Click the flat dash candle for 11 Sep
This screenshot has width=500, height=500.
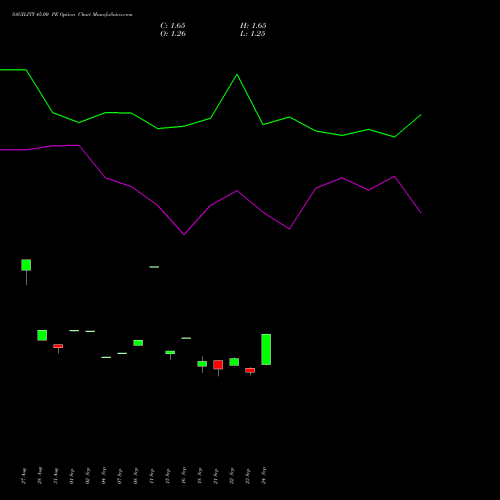tap(154, 267)
